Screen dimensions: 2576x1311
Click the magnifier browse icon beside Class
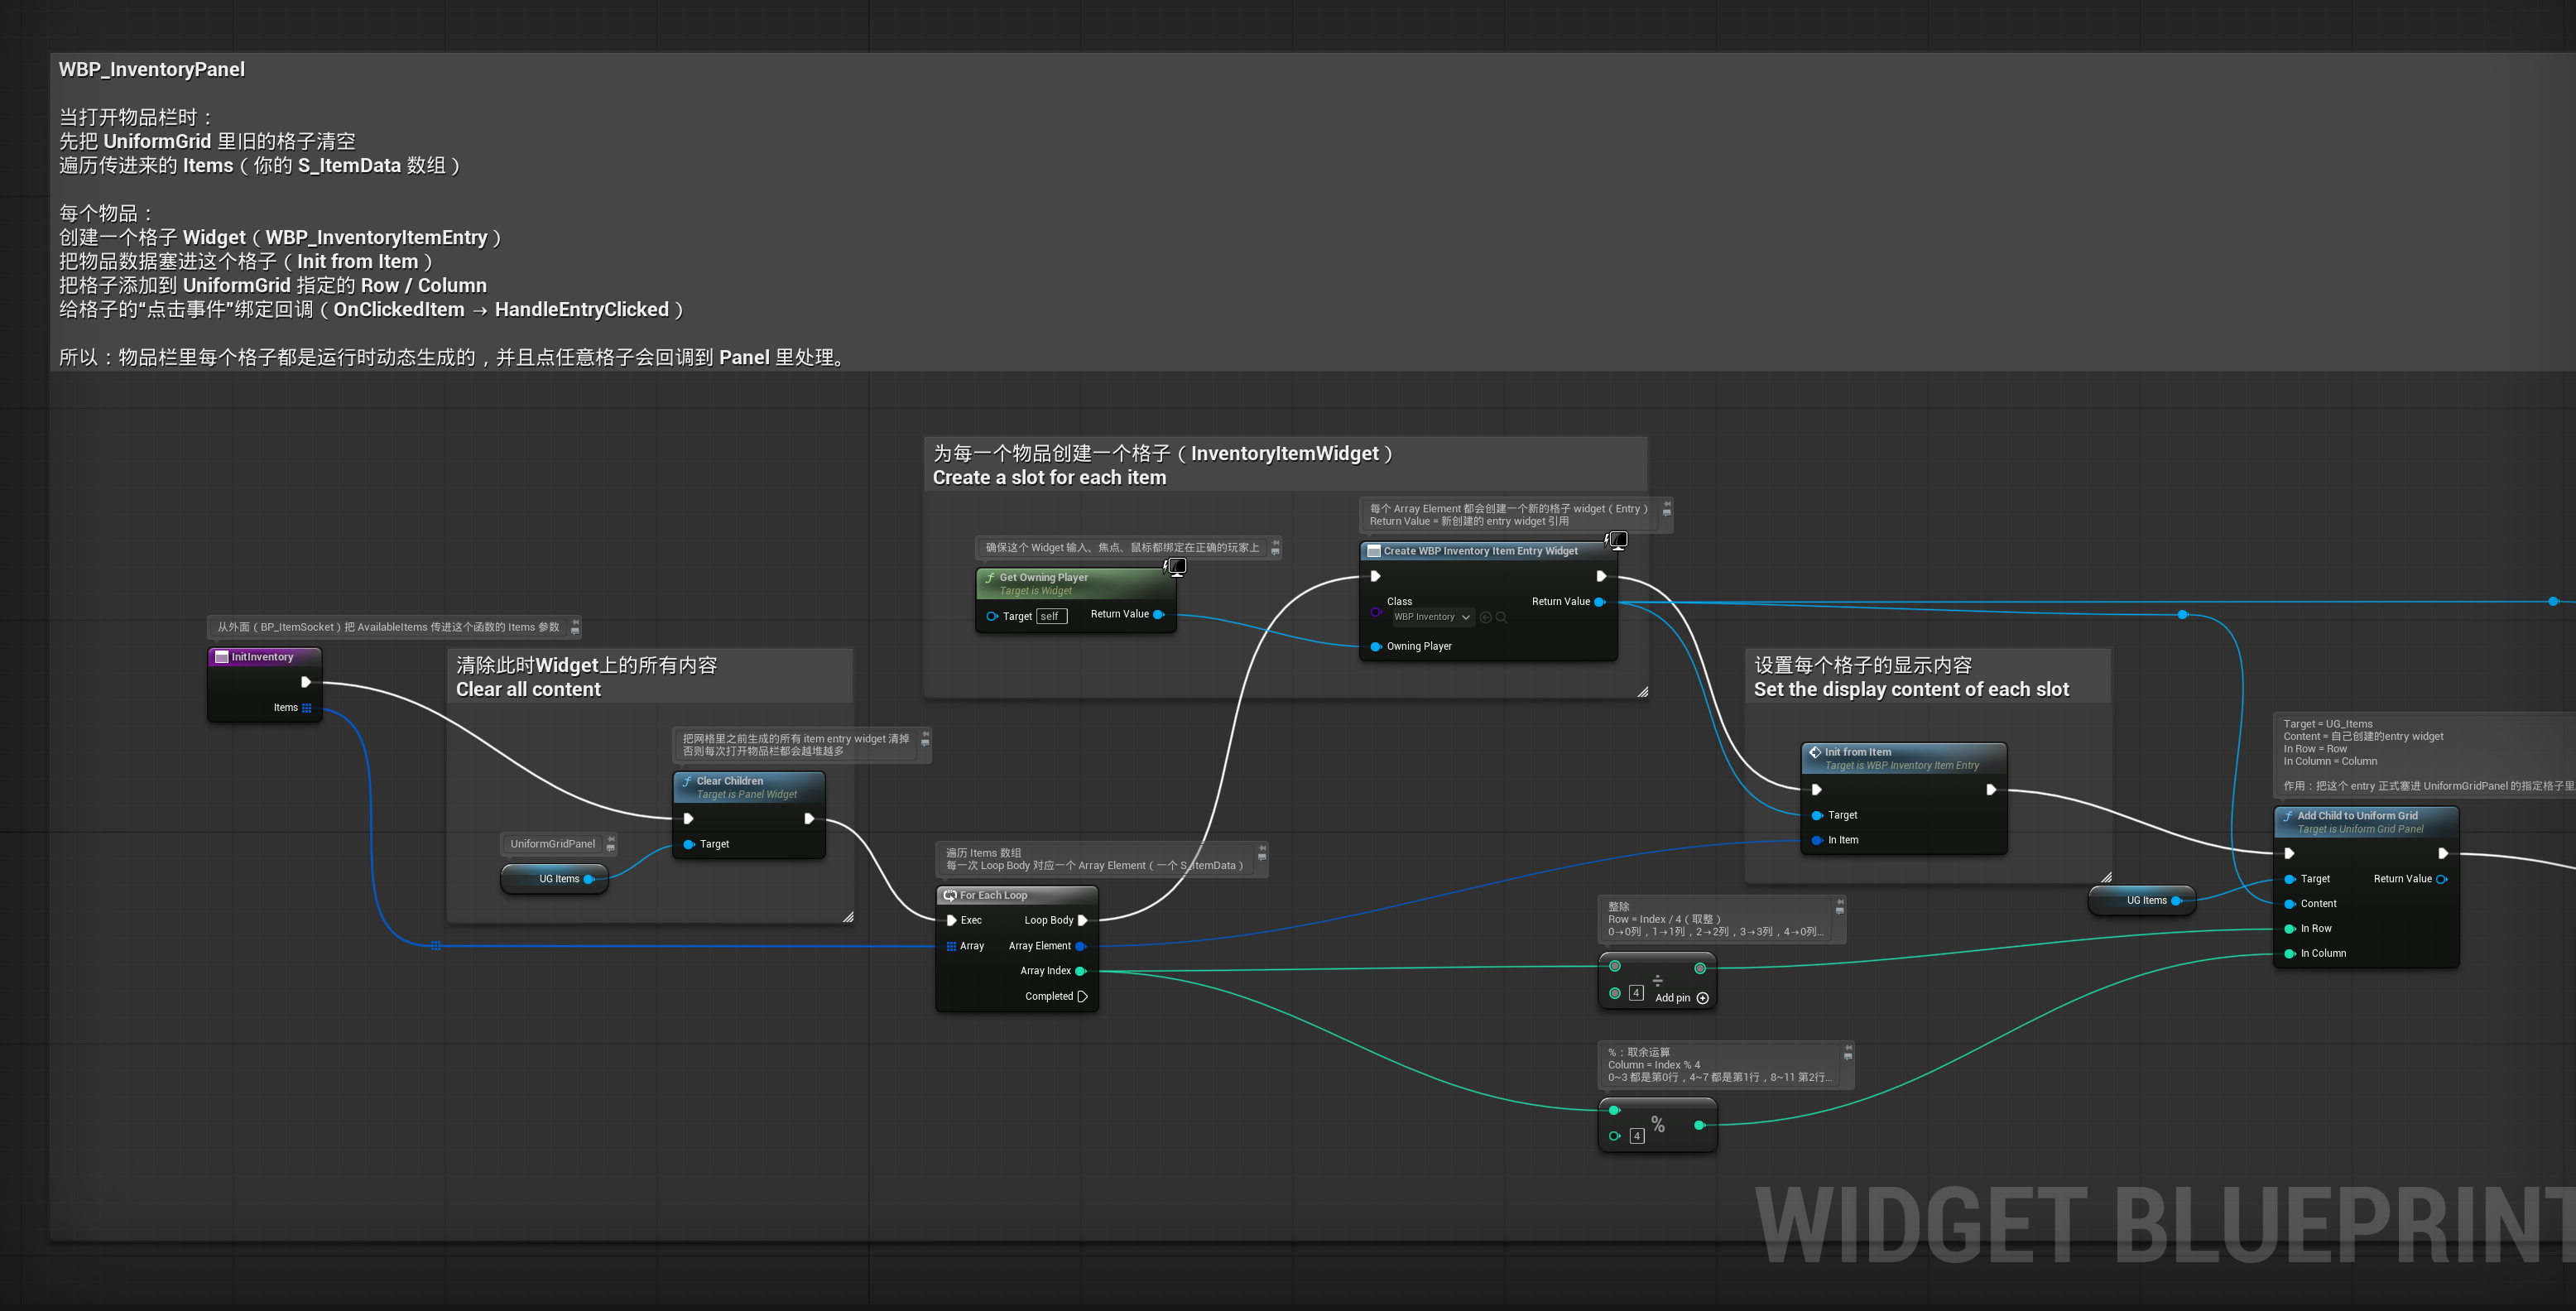click(x=1501, y=617)
